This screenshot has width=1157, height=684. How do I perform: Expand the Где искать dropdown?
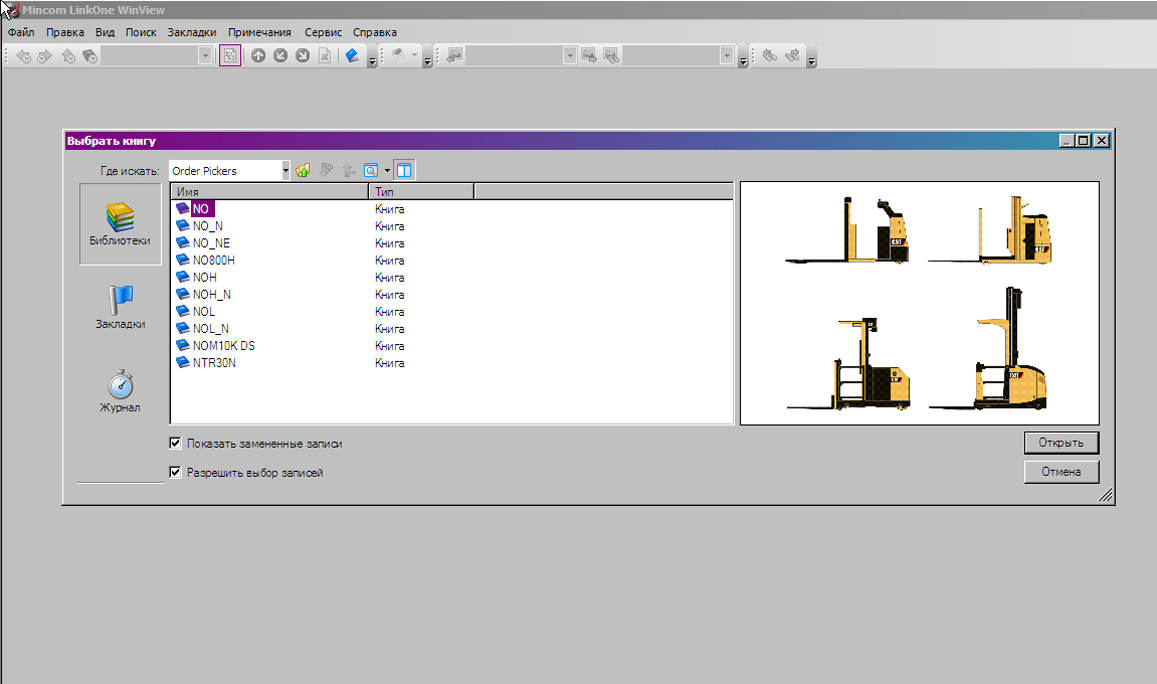click(x=285, y=171)
